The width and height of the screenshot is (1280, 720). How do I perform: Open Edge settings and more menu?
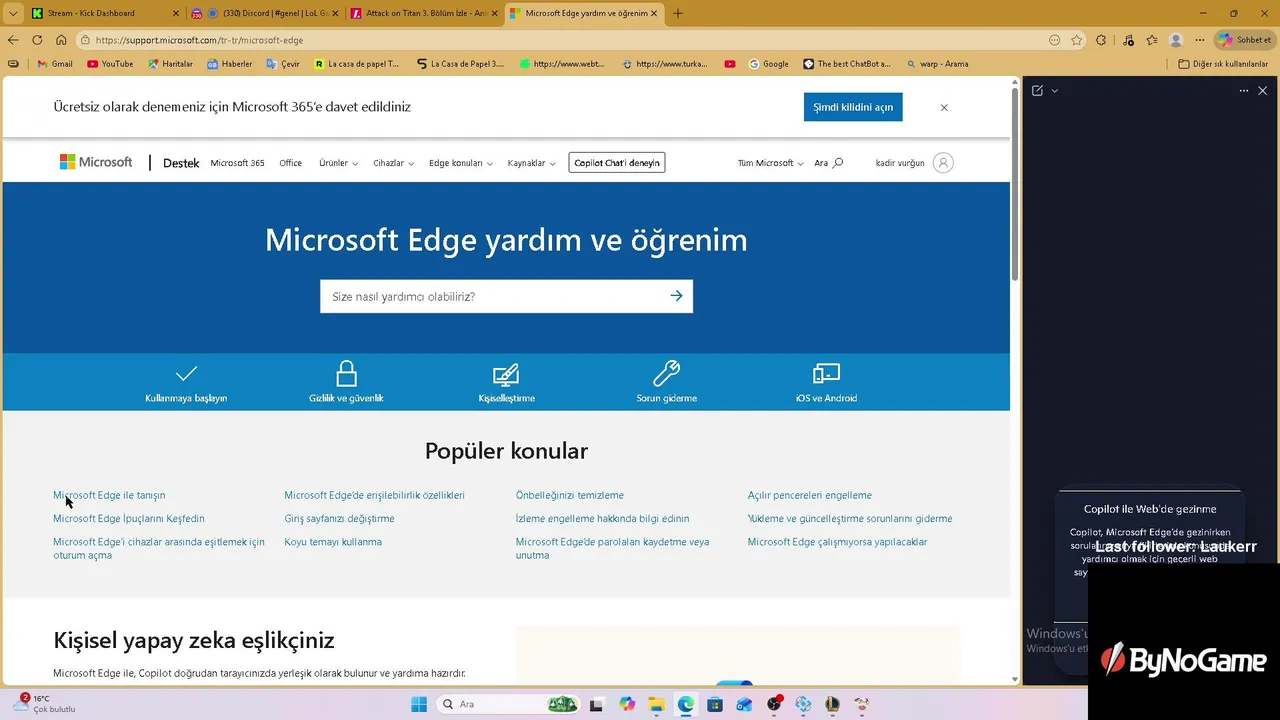coord(1200,40)
